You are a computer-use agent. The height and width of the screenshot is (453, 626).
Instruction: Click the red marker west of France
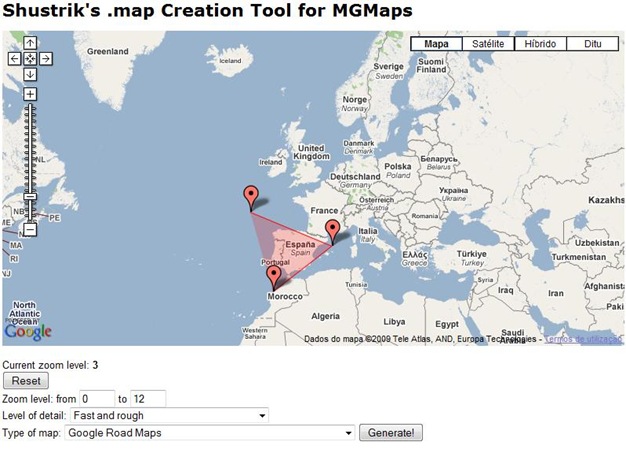tap(251, 198)
